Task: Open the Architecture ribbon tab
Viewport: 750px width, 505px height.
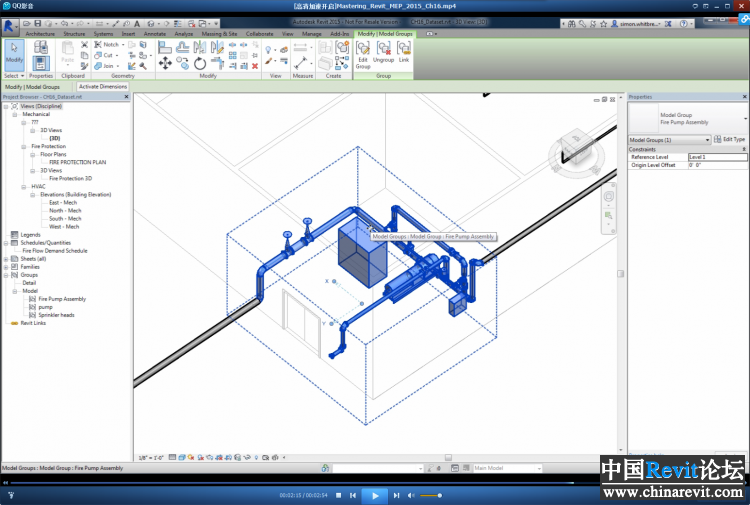Action: coord(40,34)
